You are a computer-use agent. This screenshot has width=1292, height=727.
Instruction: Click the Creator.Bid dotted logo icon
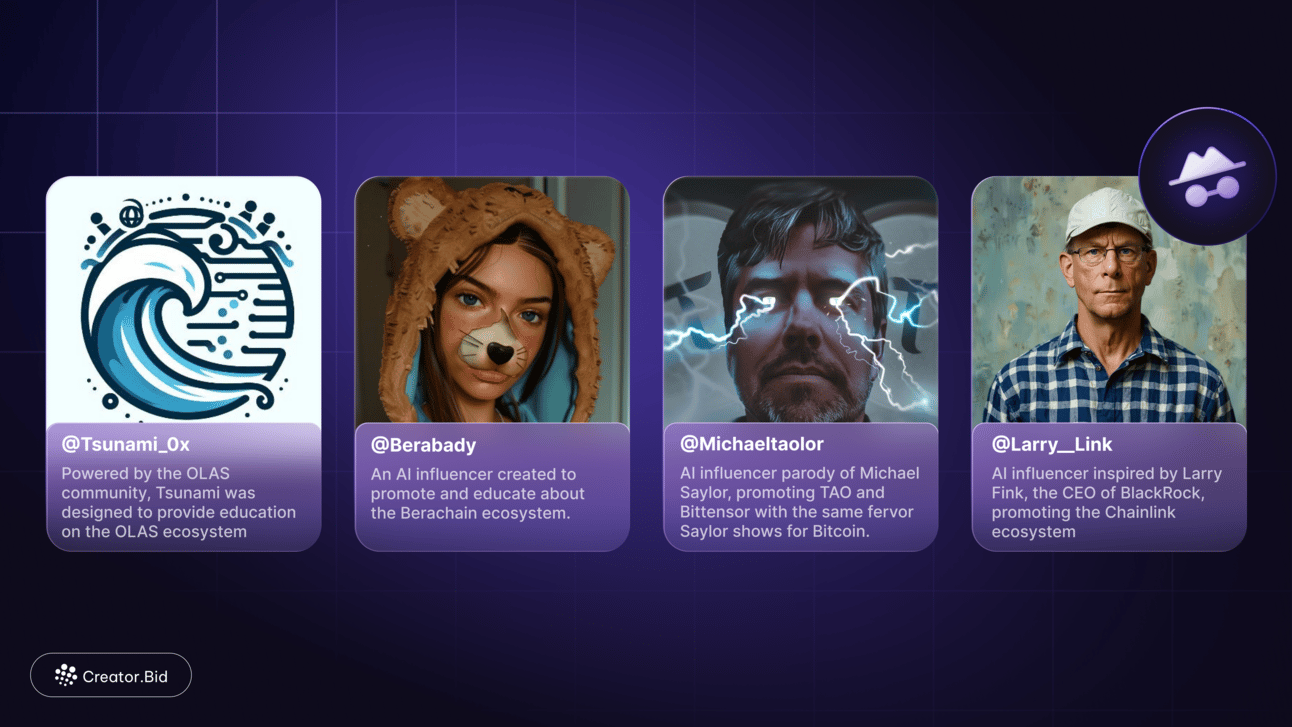click(x=66, y=676)
